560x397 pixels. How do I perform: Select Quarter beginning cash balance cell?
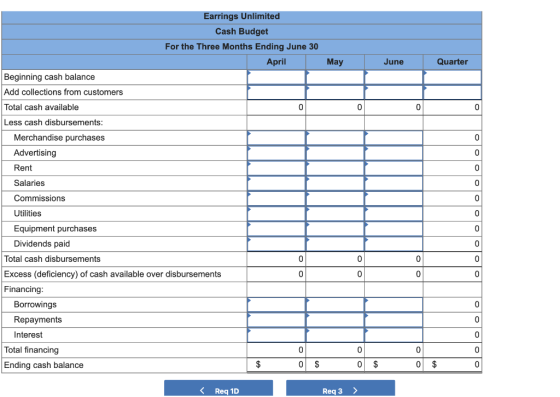(x=452, y=77)
